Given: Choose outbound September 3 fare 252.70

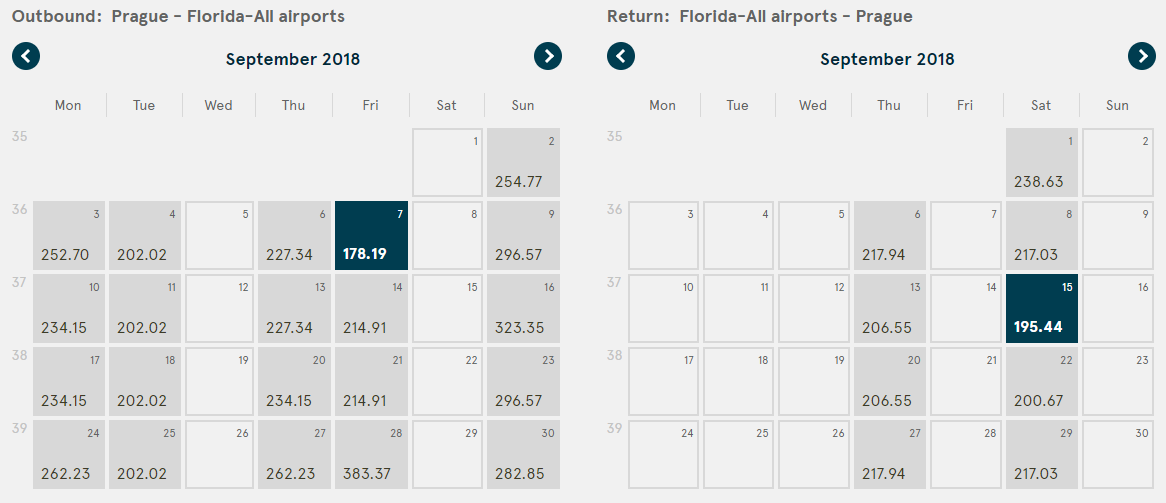Looking at the screenshot, I should click(69, 236).
